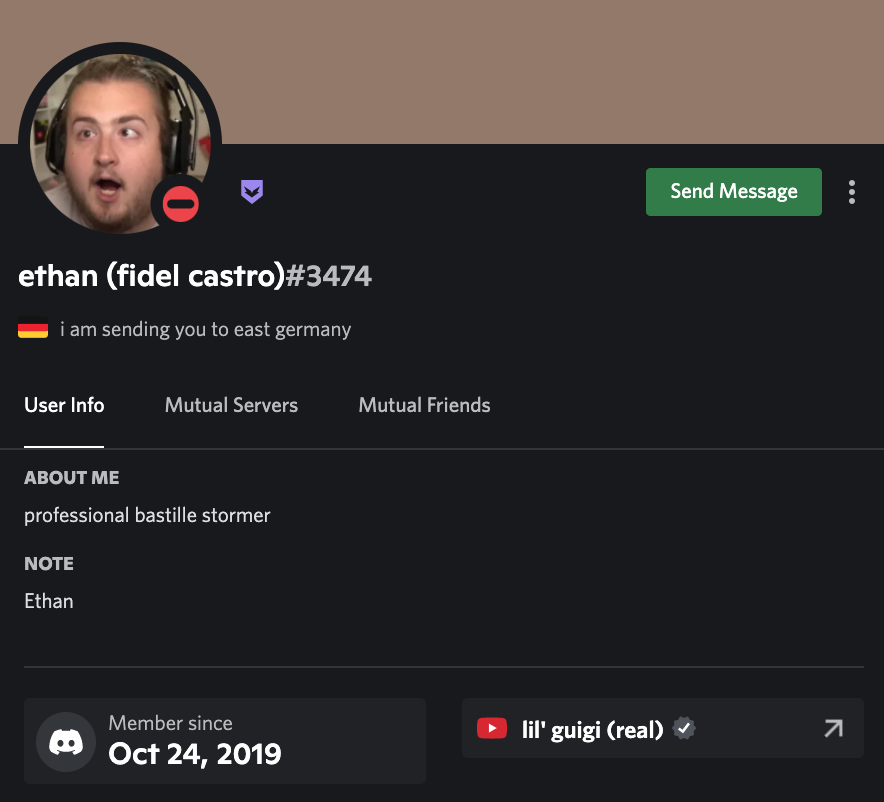Click the red Do Not Disturb status icon

[181, 205]
